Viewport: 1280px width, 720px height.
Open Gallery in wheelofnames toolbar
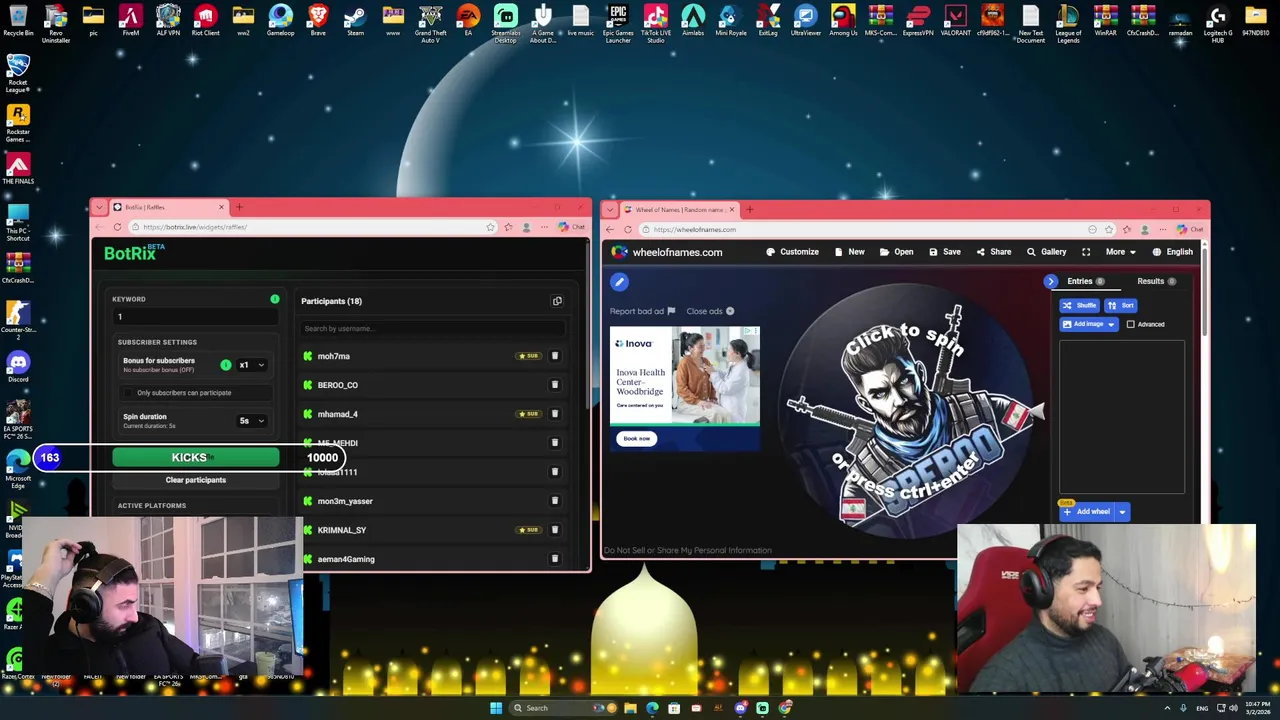coord(1046,252)
